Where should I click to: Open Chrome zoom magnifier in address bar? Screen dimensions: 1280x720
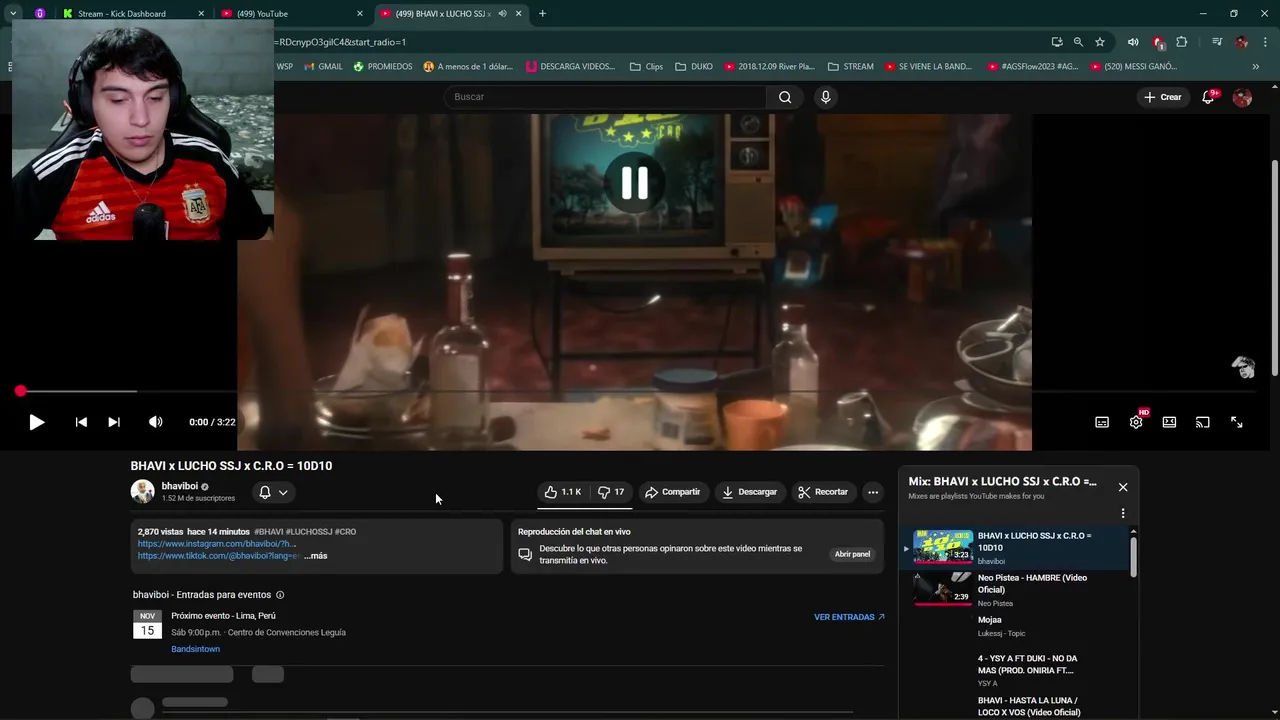coord(1078,42)
